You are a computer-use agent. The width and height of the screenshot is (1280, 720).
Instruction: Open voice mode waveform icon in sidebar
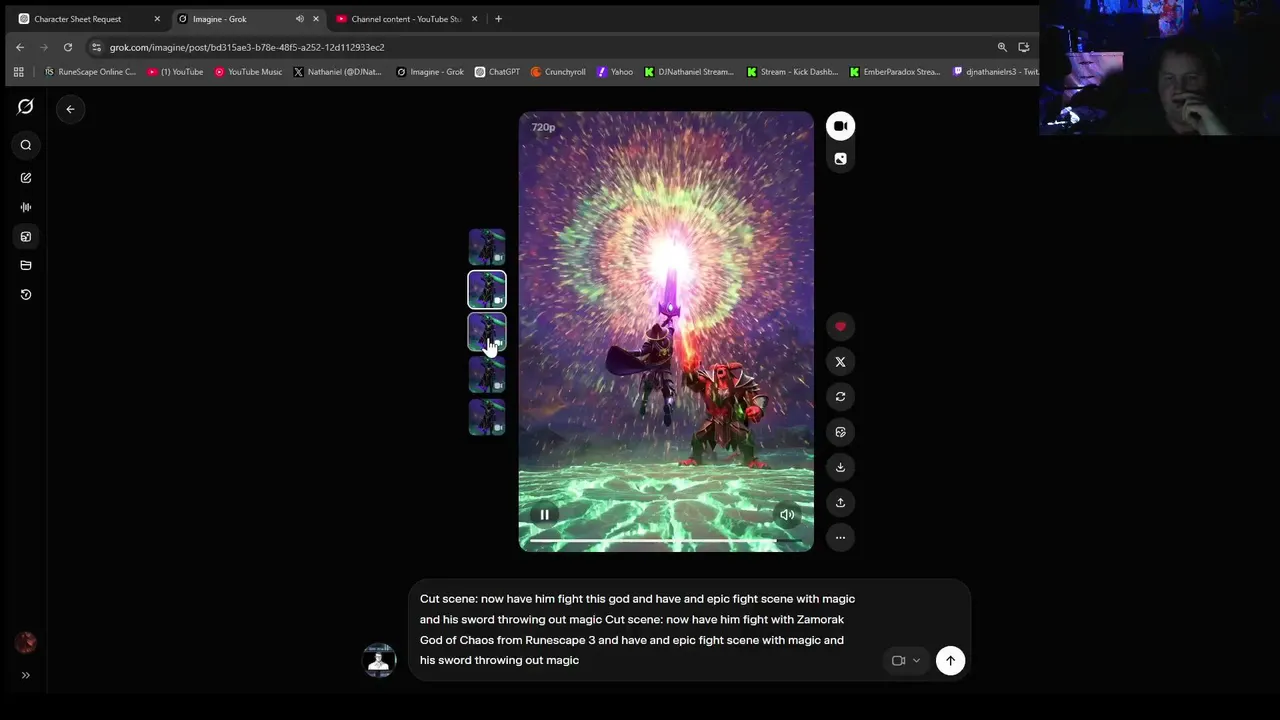click(26, 207)
